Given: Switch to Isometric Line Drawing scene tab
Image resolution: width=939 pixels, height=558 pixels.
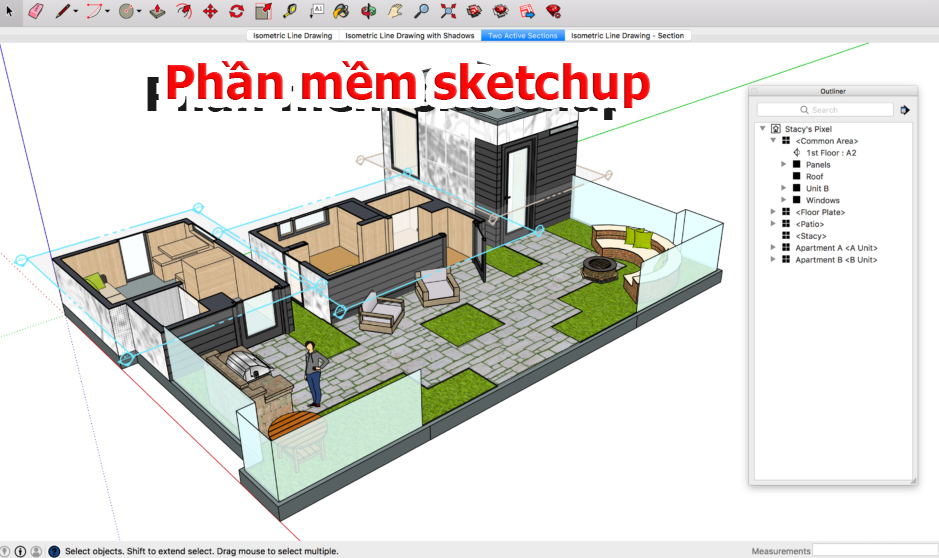Looking at the screenshot, I should tap(292, 35).
